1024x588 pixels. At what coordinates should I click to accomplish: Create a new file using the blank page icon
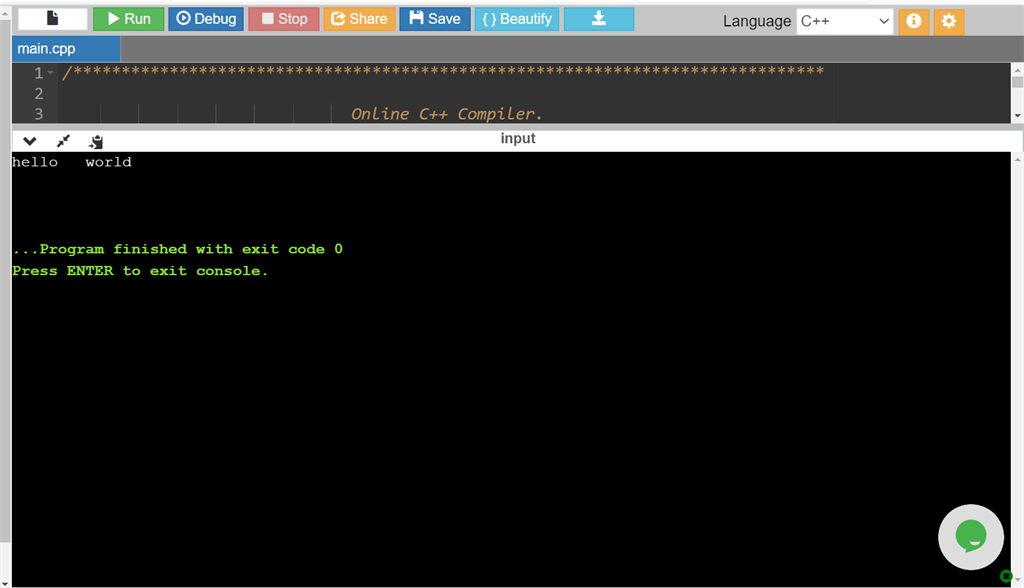(52, 18)
